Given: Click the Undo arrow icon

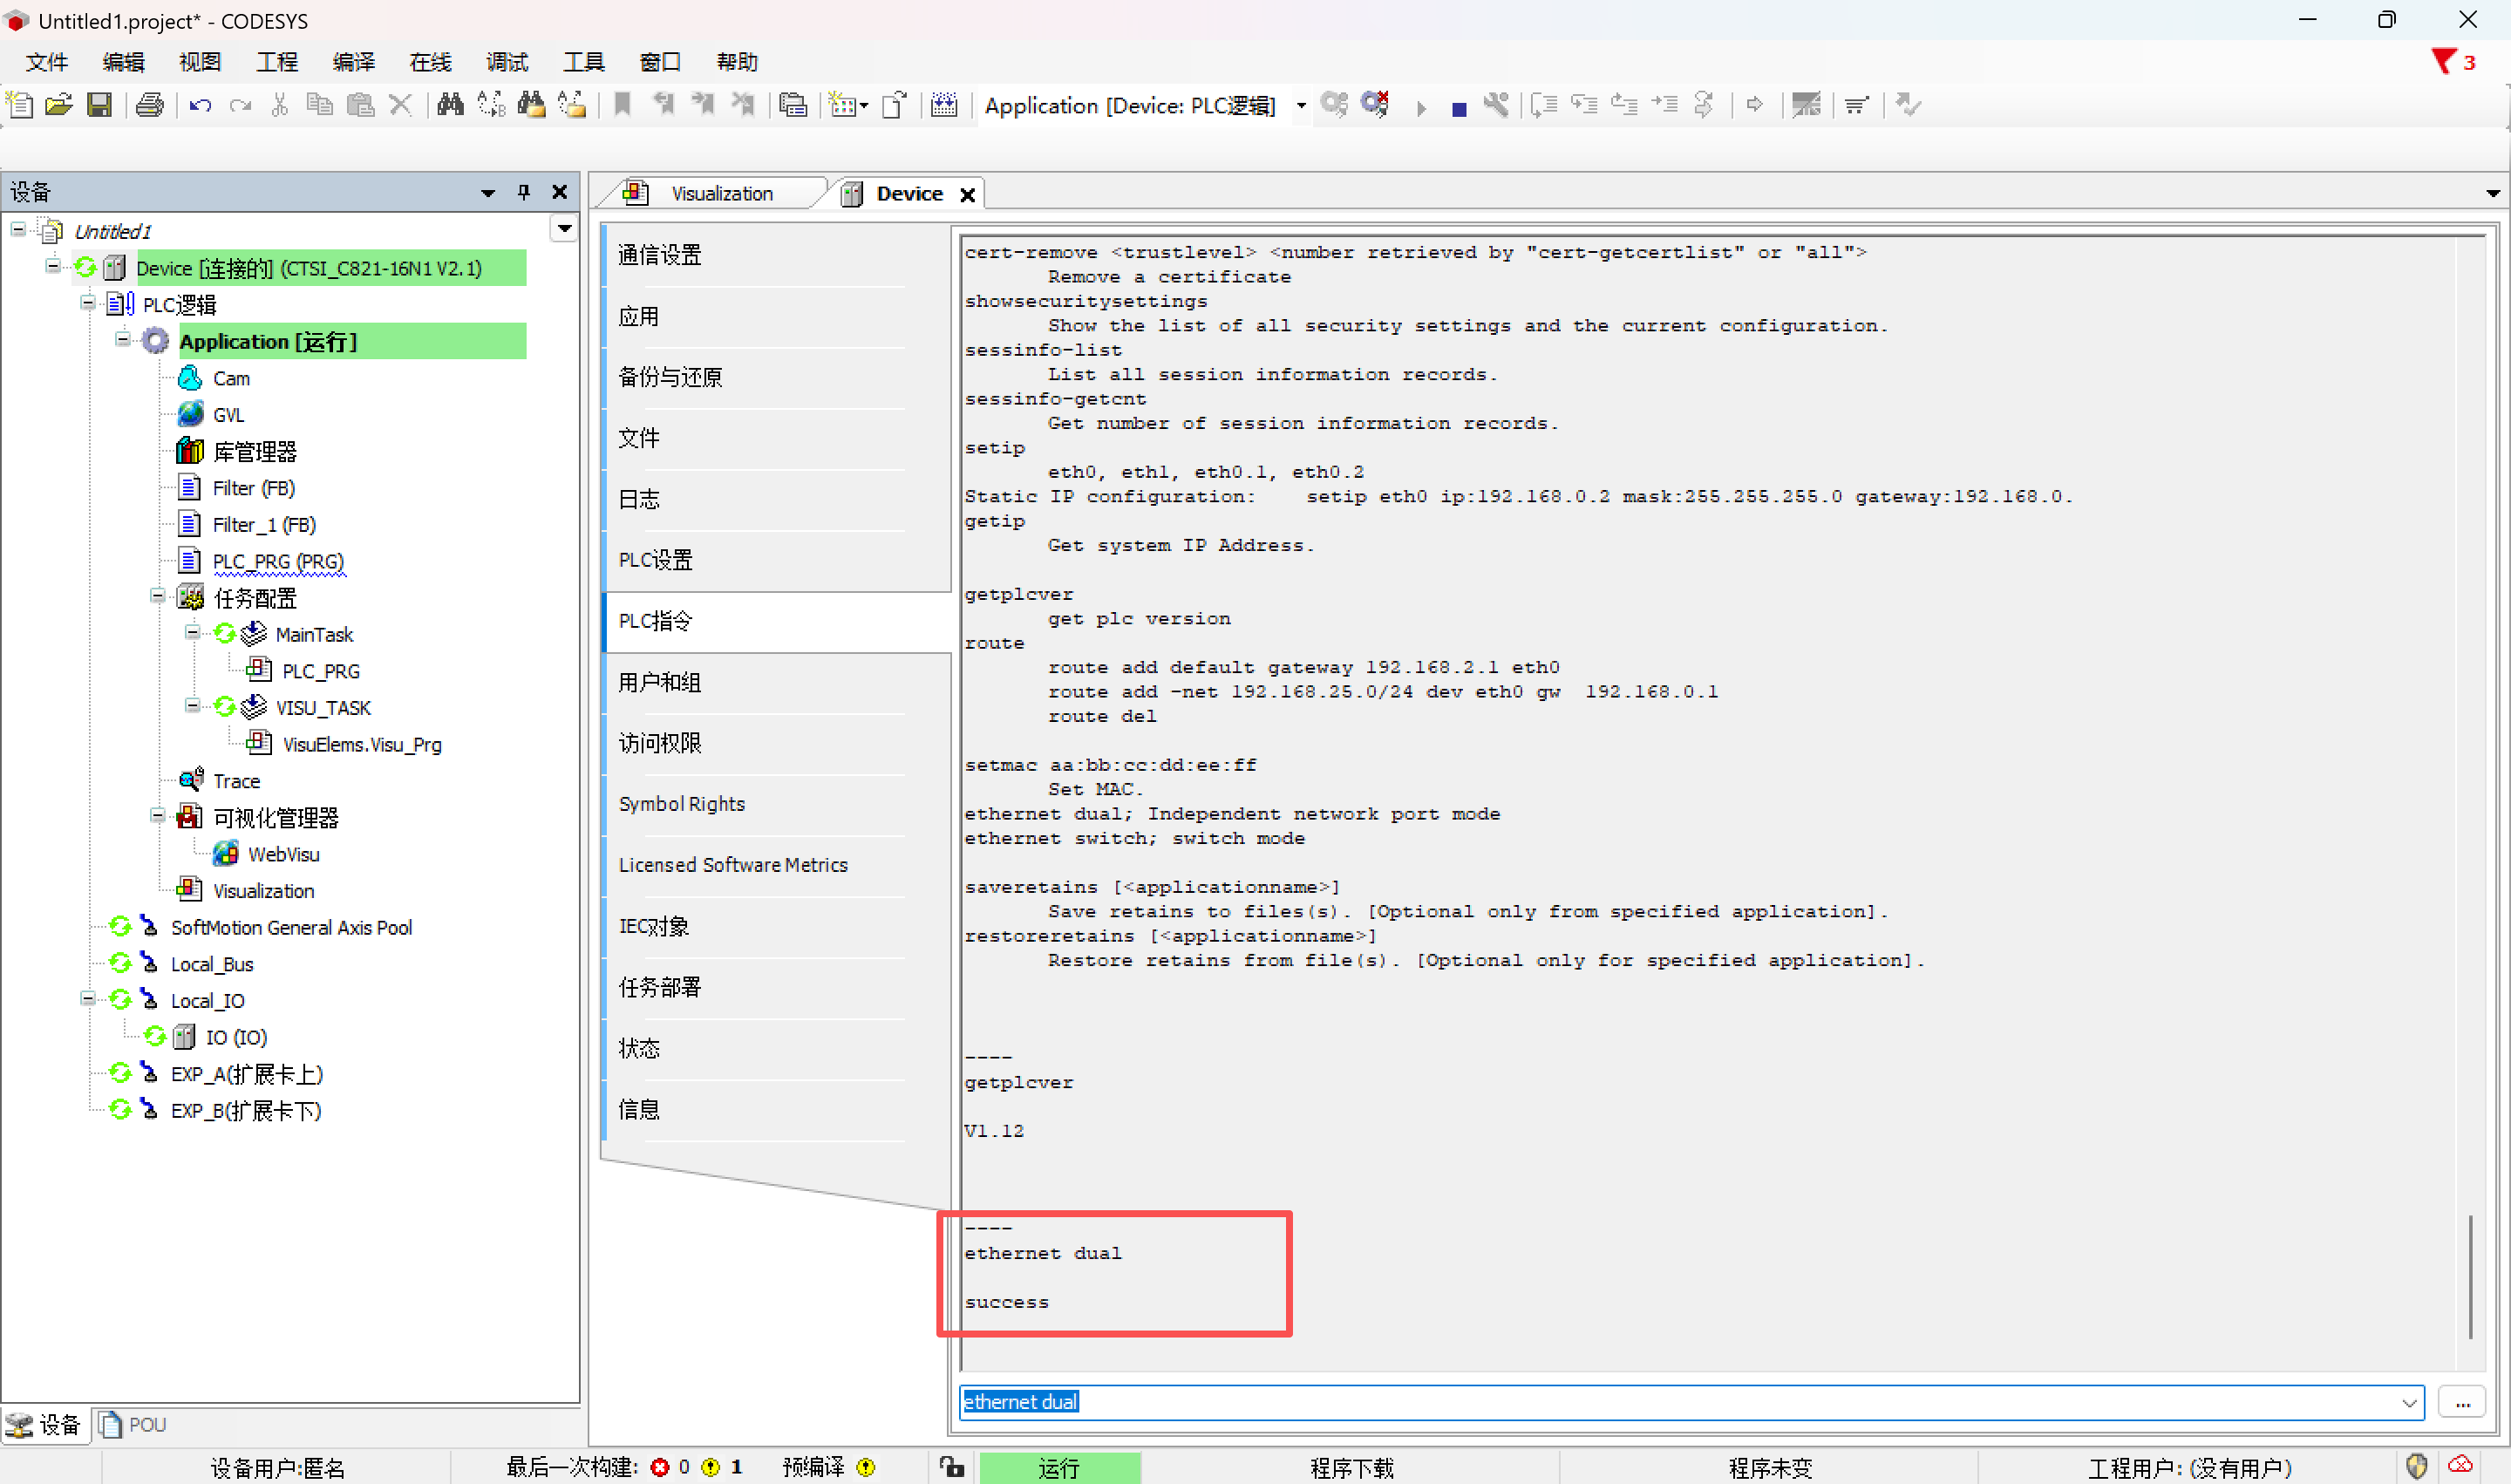Looking at the screenshot, I should [200, 105].
